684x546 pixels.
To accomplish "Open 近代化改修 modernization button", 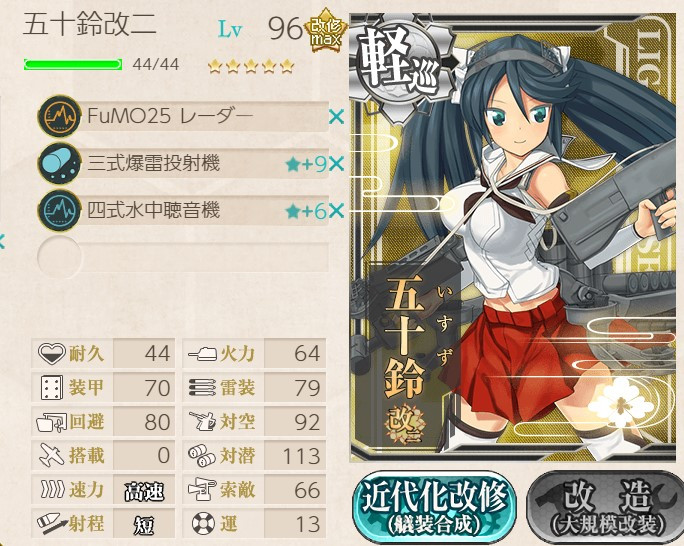I will click(x=434, y=508).
